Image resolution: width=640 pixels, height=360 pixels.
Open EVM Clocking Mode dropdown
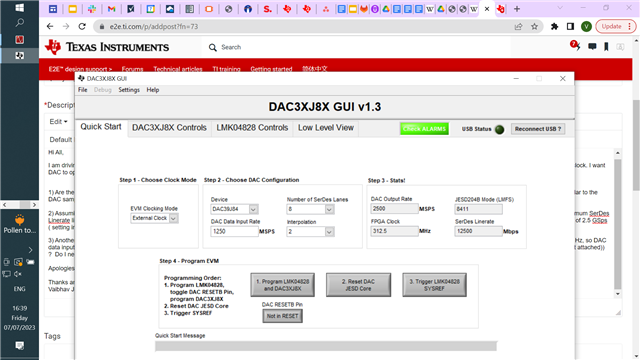[154, 218]
